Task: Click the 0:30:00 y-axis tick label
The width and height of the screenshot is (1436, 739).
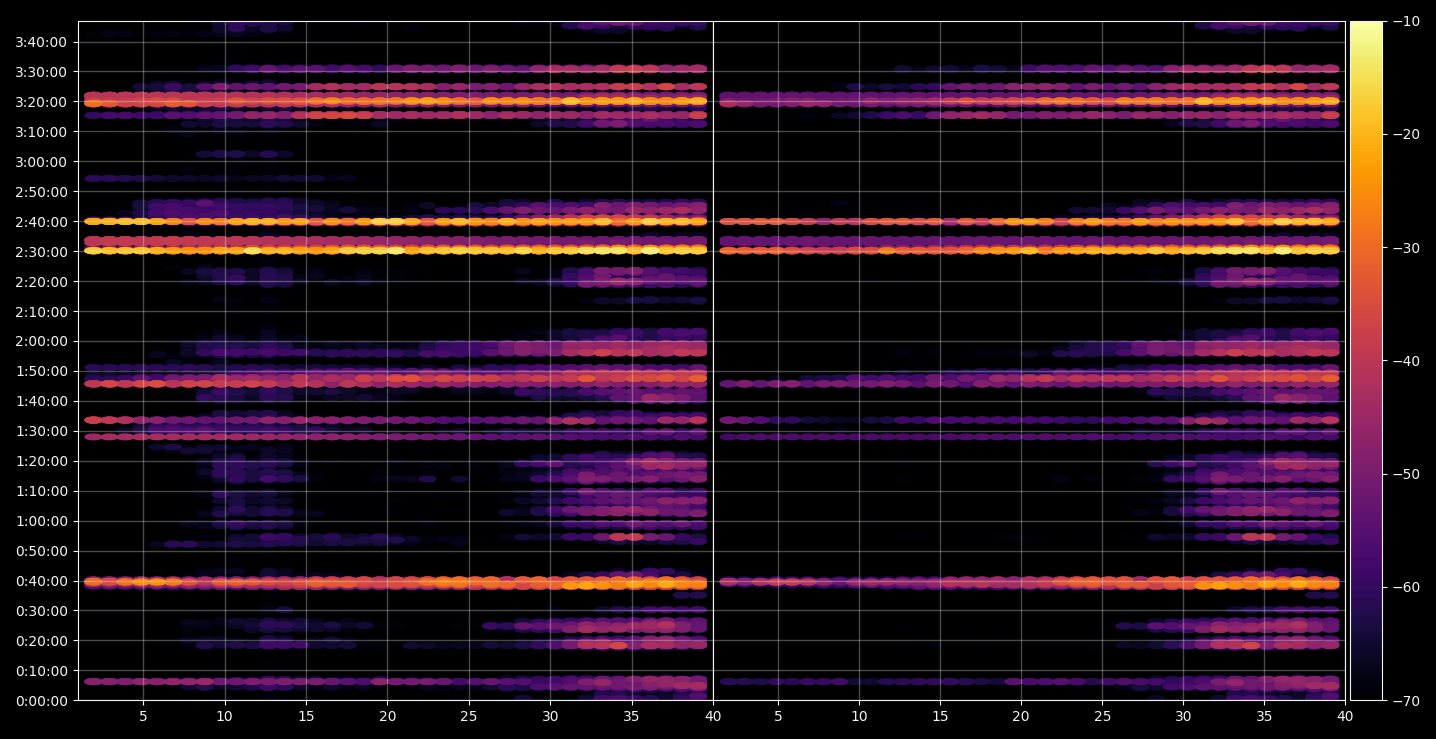Action: click(x=41, y=611)
